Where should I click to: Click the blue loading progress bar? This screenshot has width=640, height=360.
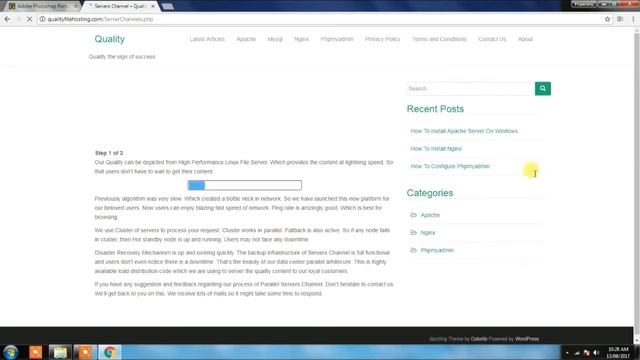pos(244,185)
